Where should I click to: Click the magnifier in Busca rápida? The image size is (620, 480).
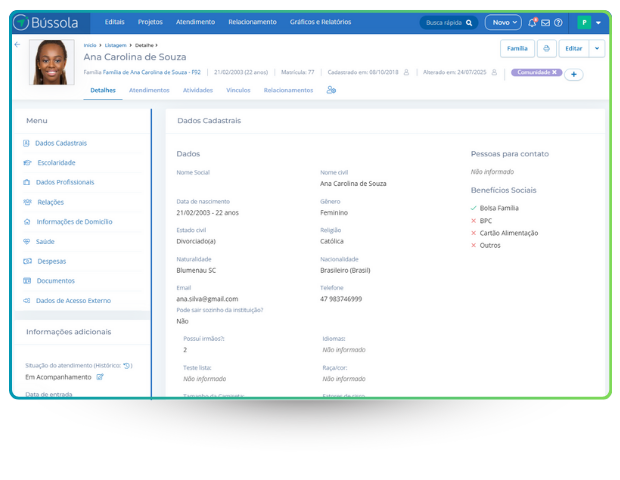click(x=469, y=23)
